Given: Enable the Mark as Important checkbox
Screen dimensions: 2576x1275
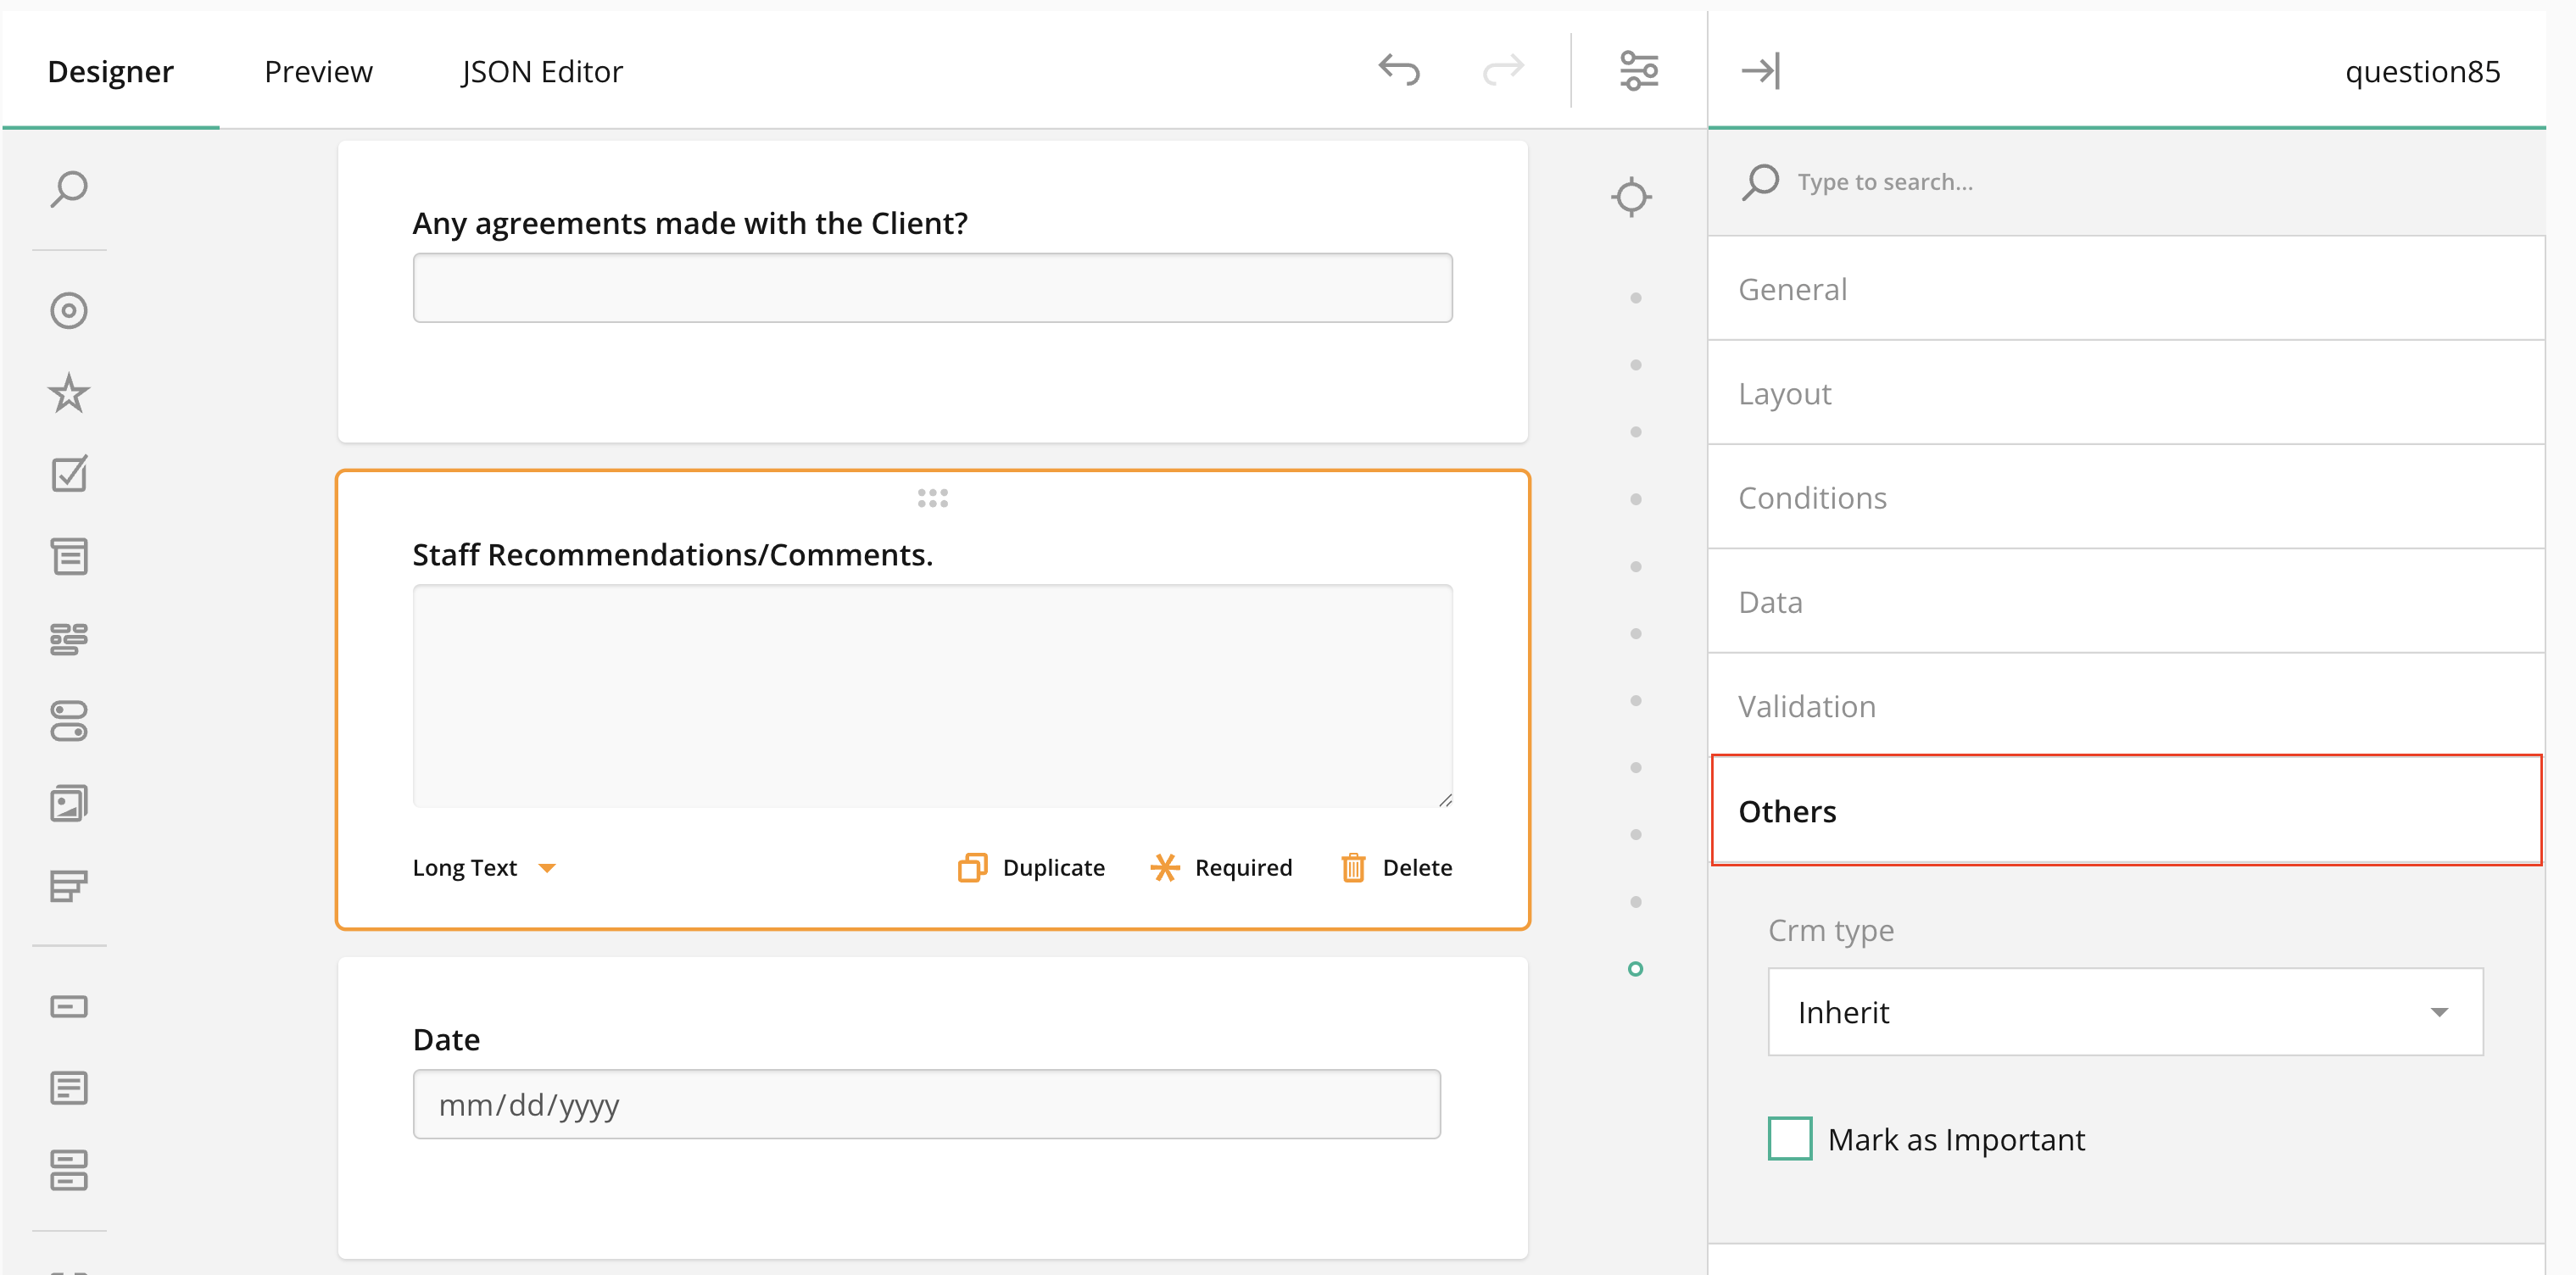Looking at the screenshot, I should pos(1789,1138).
